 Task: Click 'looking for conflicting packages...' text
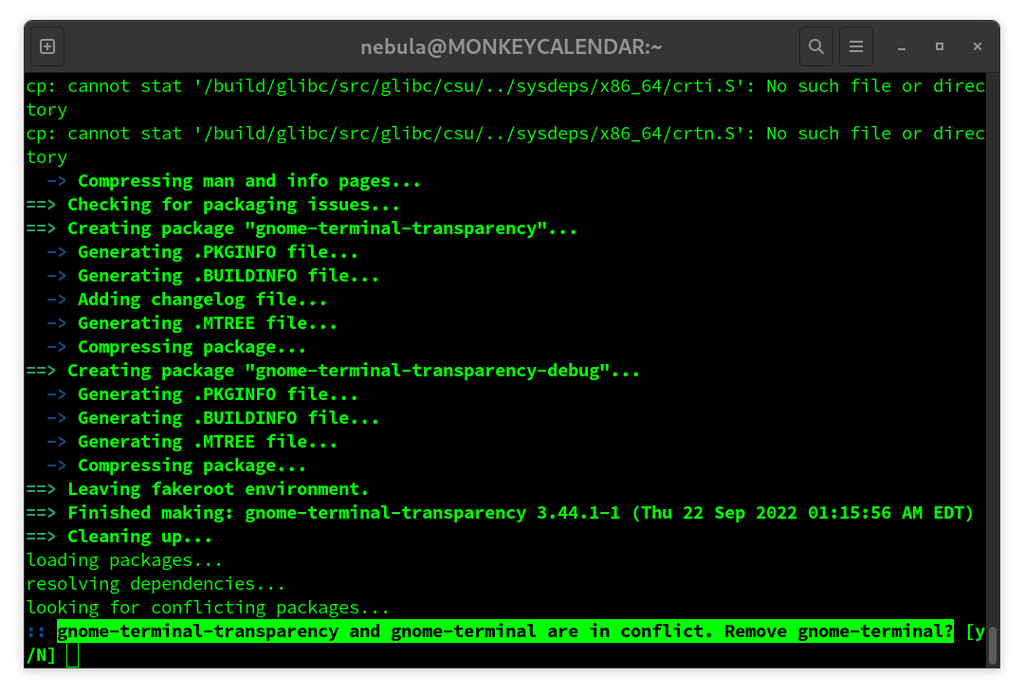click(x=208, y=607)
